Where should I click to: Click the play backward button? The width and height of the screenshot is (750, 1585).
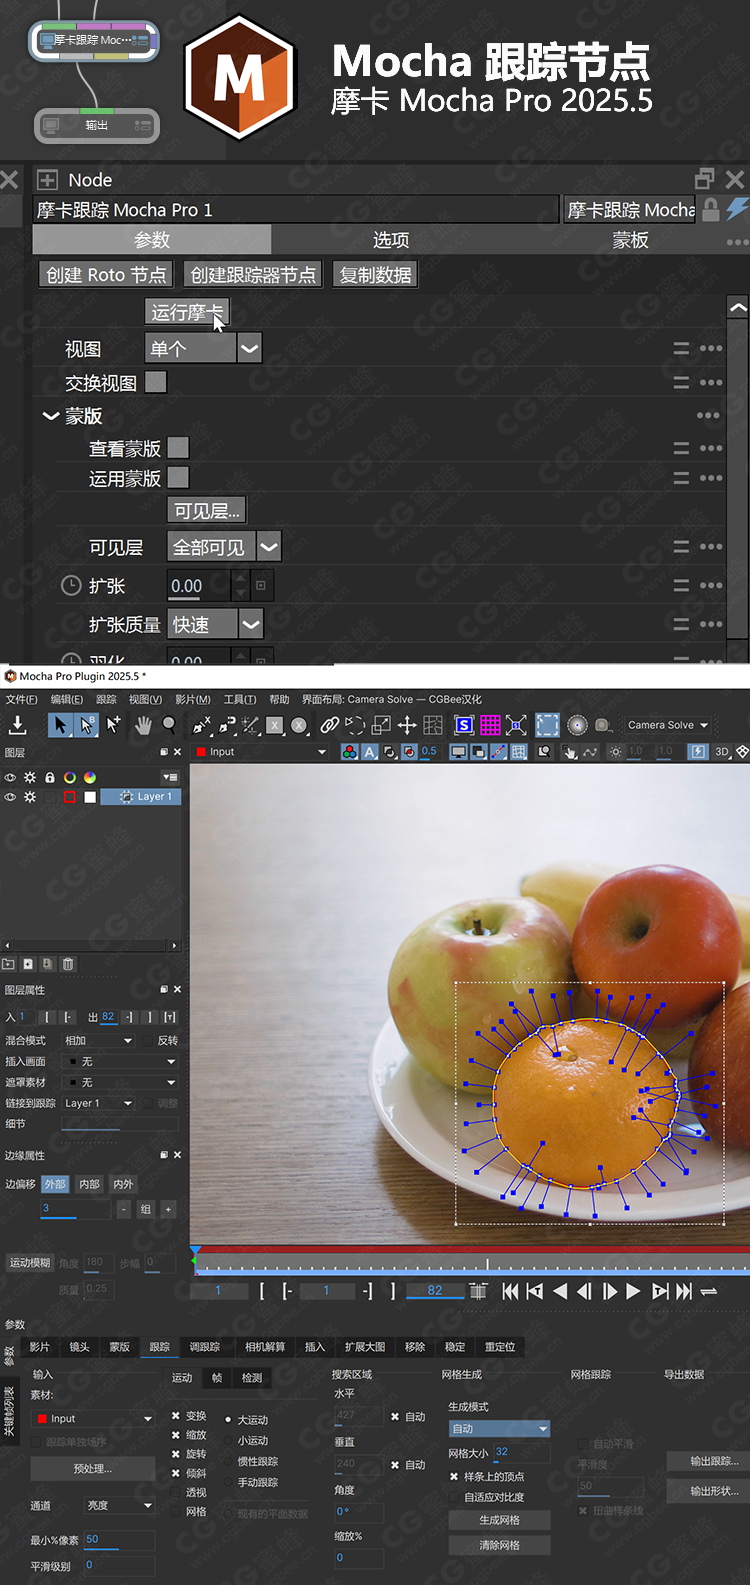(x=560, y=1291)
